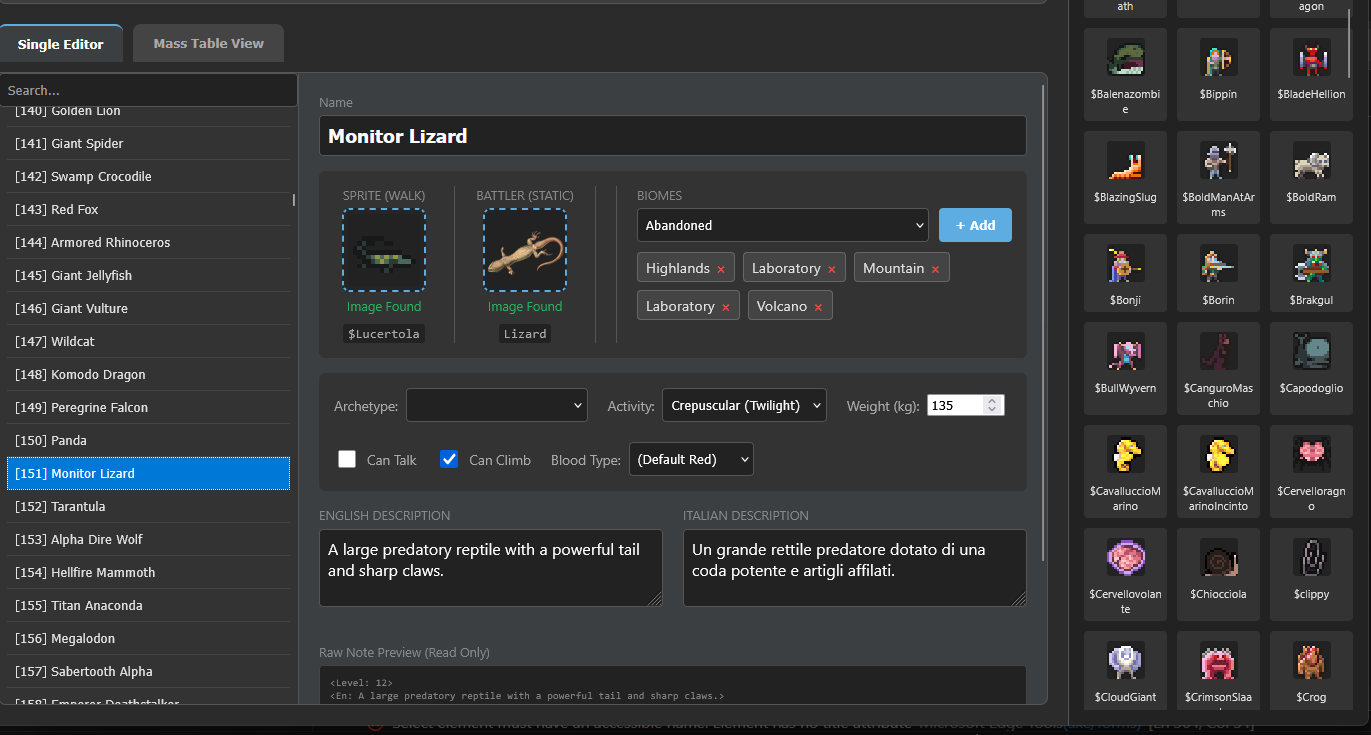Viewport: 1371px width, 735px height.
Task: Expand the Activity Crepuscular dropdown
Action: (744, 405)
